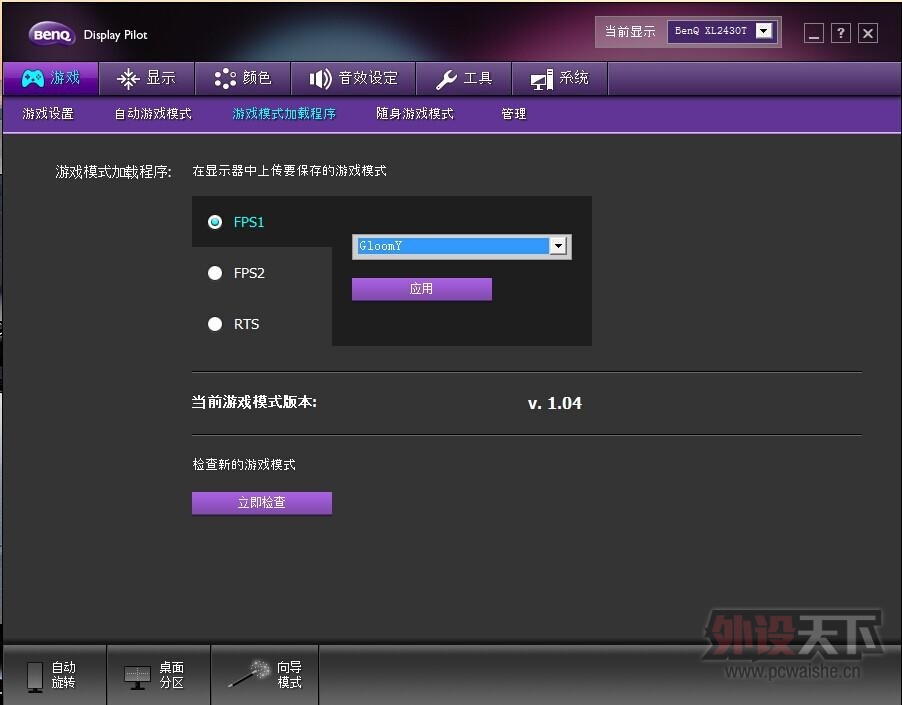This screenshot has width=902, height=705.
Task: Click the BenQ logo
Action: pyautogui.click(x=52, y=35)
